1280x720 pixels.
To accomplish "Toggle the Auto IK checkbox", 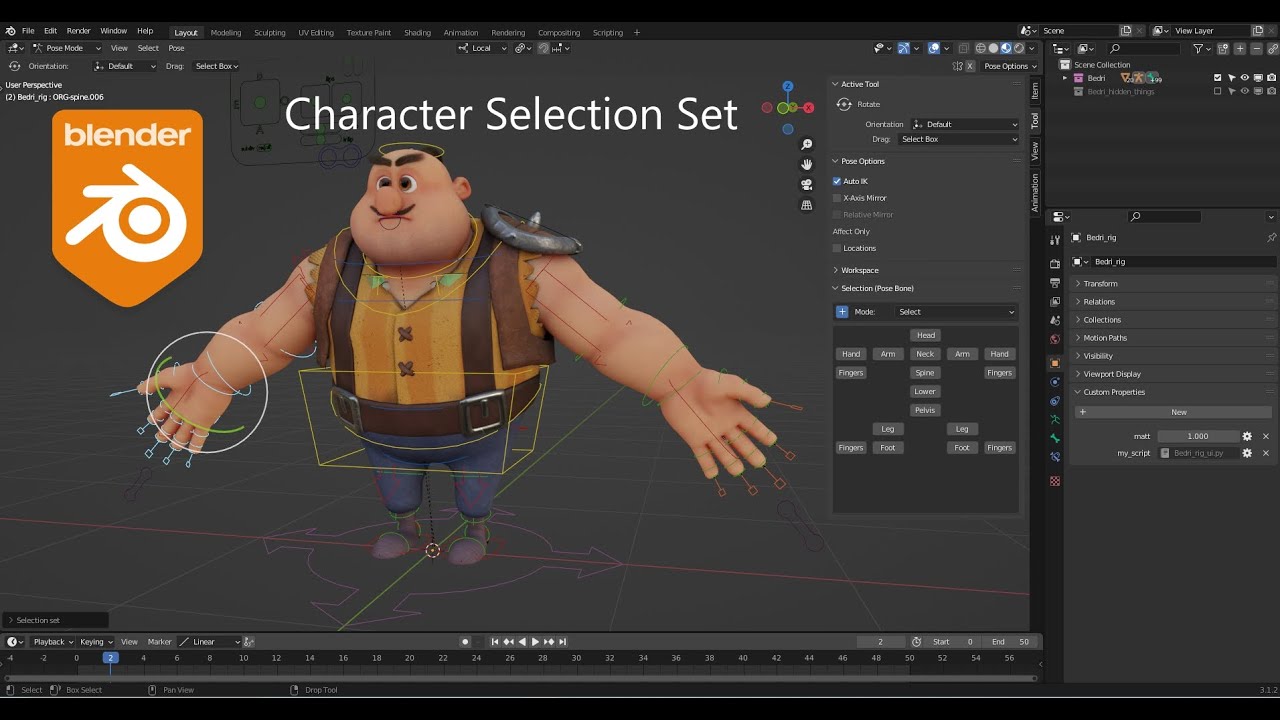I will (837, 181).
